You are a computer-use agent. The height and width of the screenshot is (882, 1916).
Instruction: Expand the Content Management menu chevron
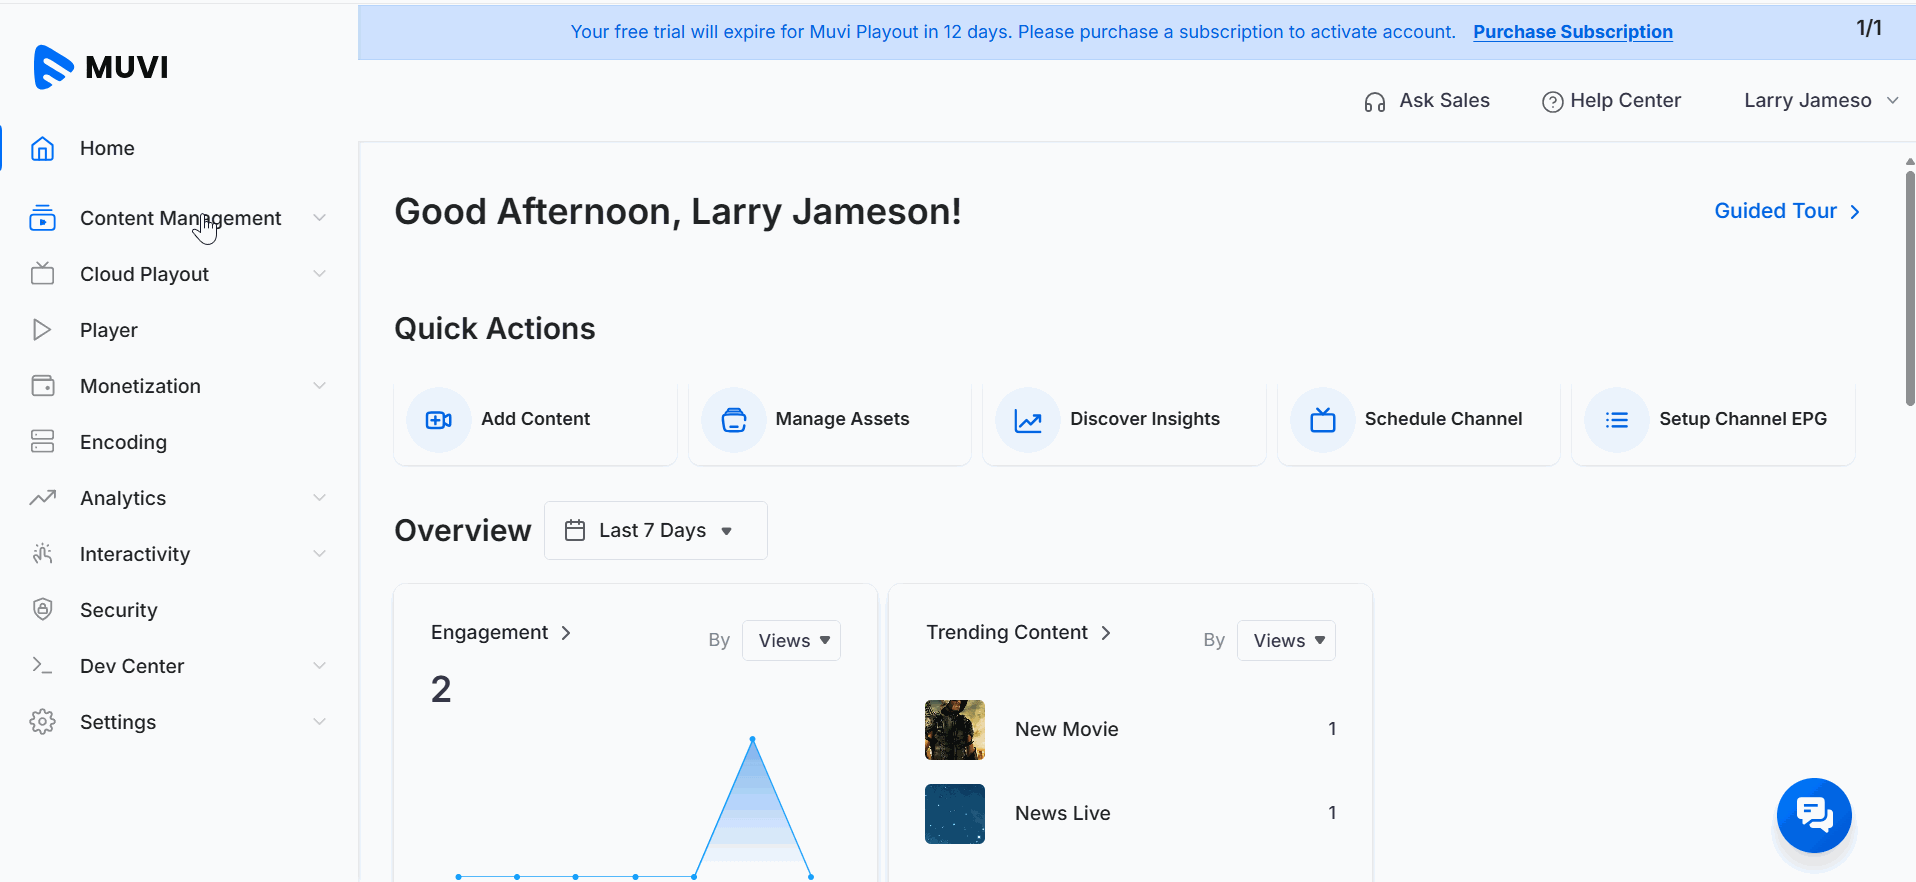coord(319,218)
